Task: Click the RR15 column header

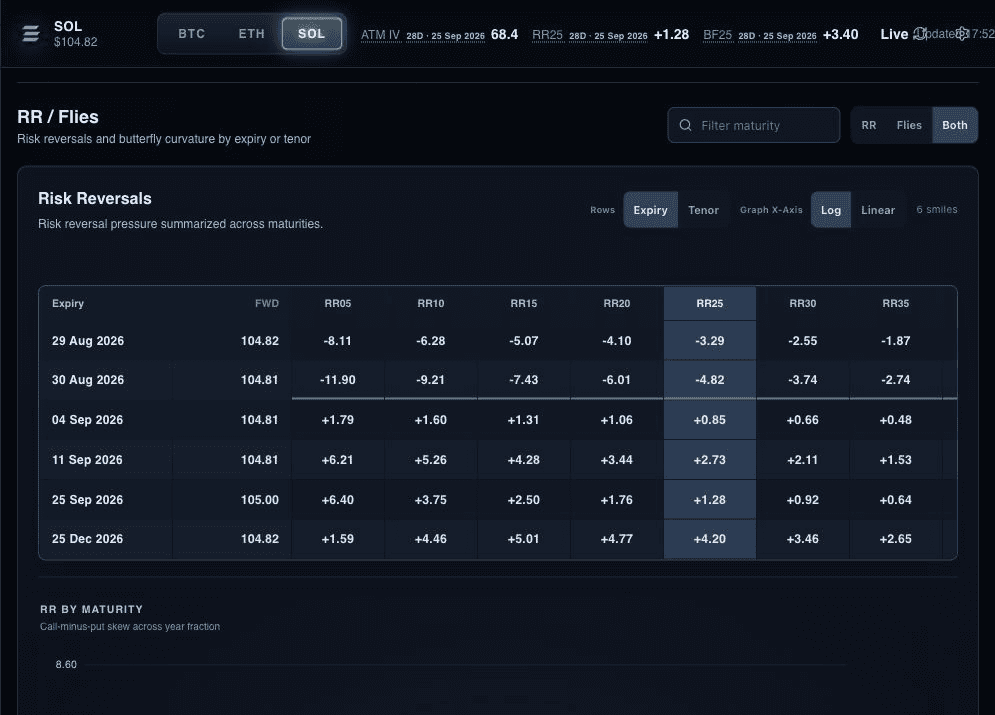Action: click(x=524, y=303)
